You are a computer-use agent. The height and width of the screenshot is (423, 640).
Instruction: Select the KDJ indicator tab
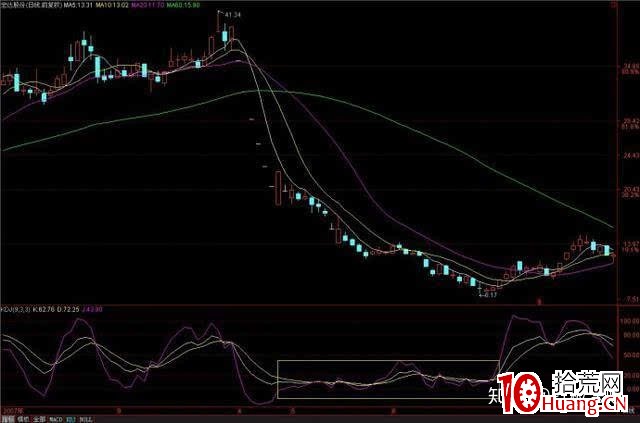[x=71, y=420]
